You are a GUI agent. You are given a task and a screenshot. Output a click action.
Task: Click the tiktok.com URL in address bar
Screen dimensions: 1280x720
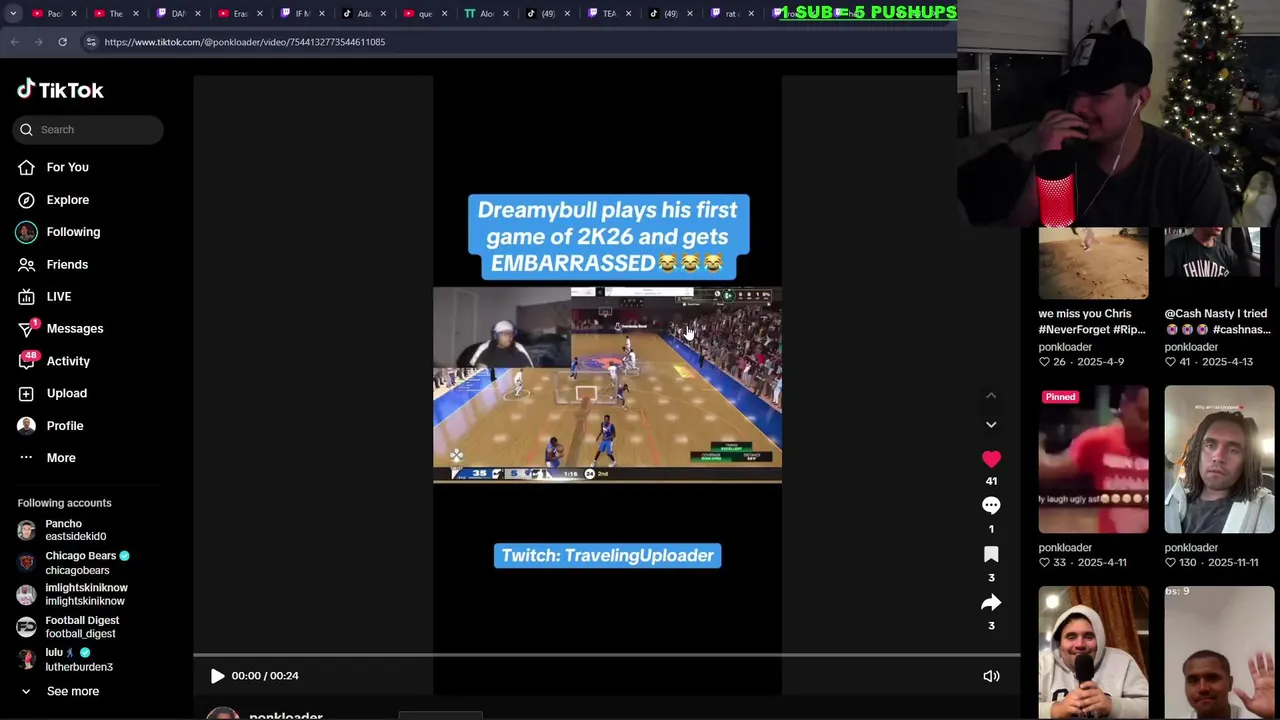[244, 42]
